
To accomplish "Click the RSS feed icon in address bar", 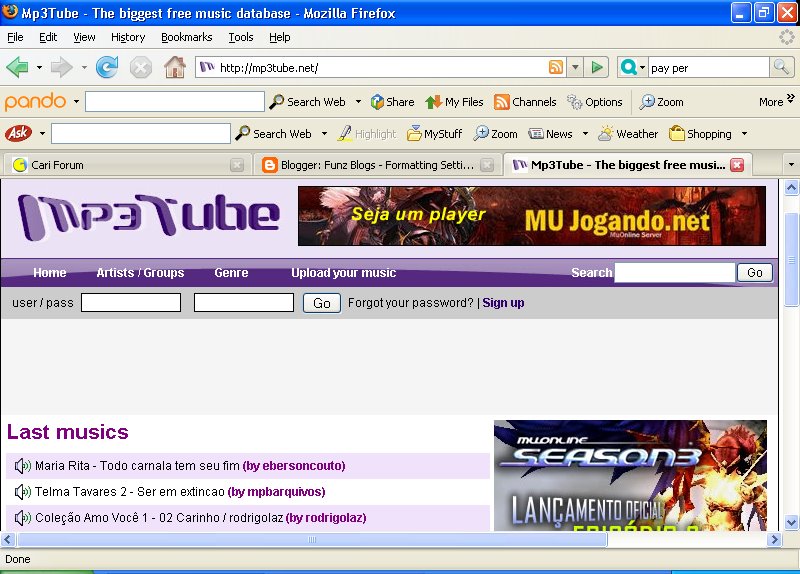I will click(x=556, y=67).
